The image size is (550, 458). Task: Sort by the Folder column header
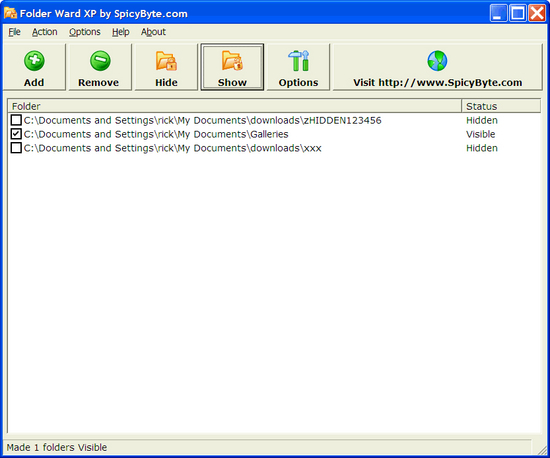pyautogui.click(x=235, y=106)
